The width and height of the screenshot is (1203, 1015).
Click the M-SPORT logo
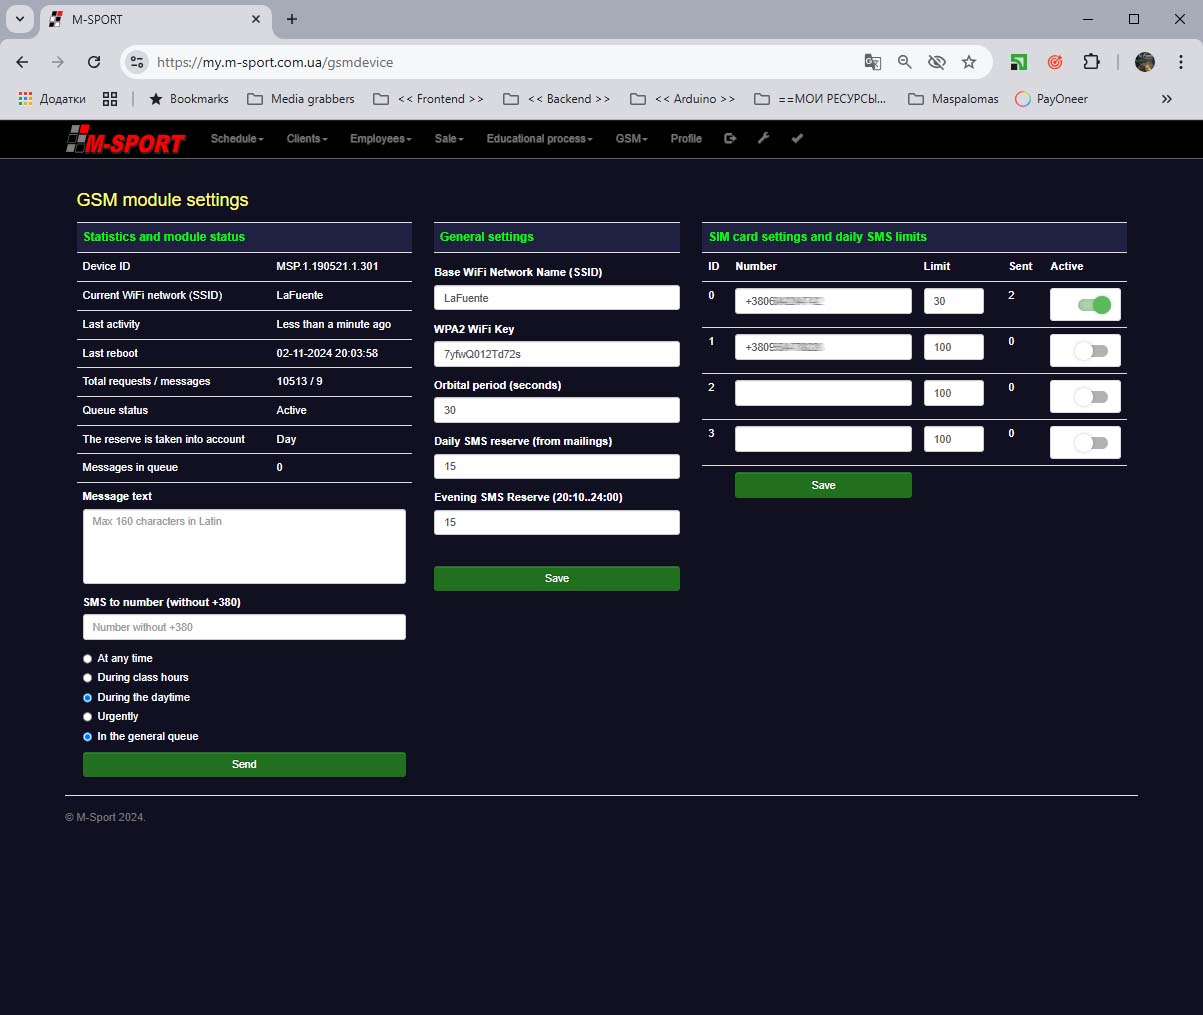(x=126, y=141)
